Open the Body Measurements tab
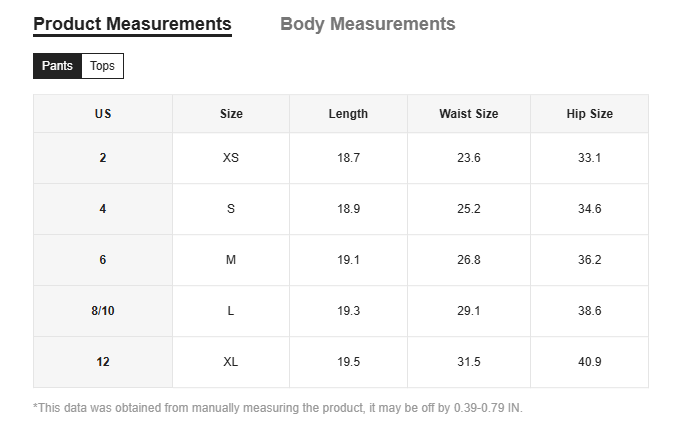Image resolution: width=683 pixels, height=441 pixels. (x=367, y=24)
